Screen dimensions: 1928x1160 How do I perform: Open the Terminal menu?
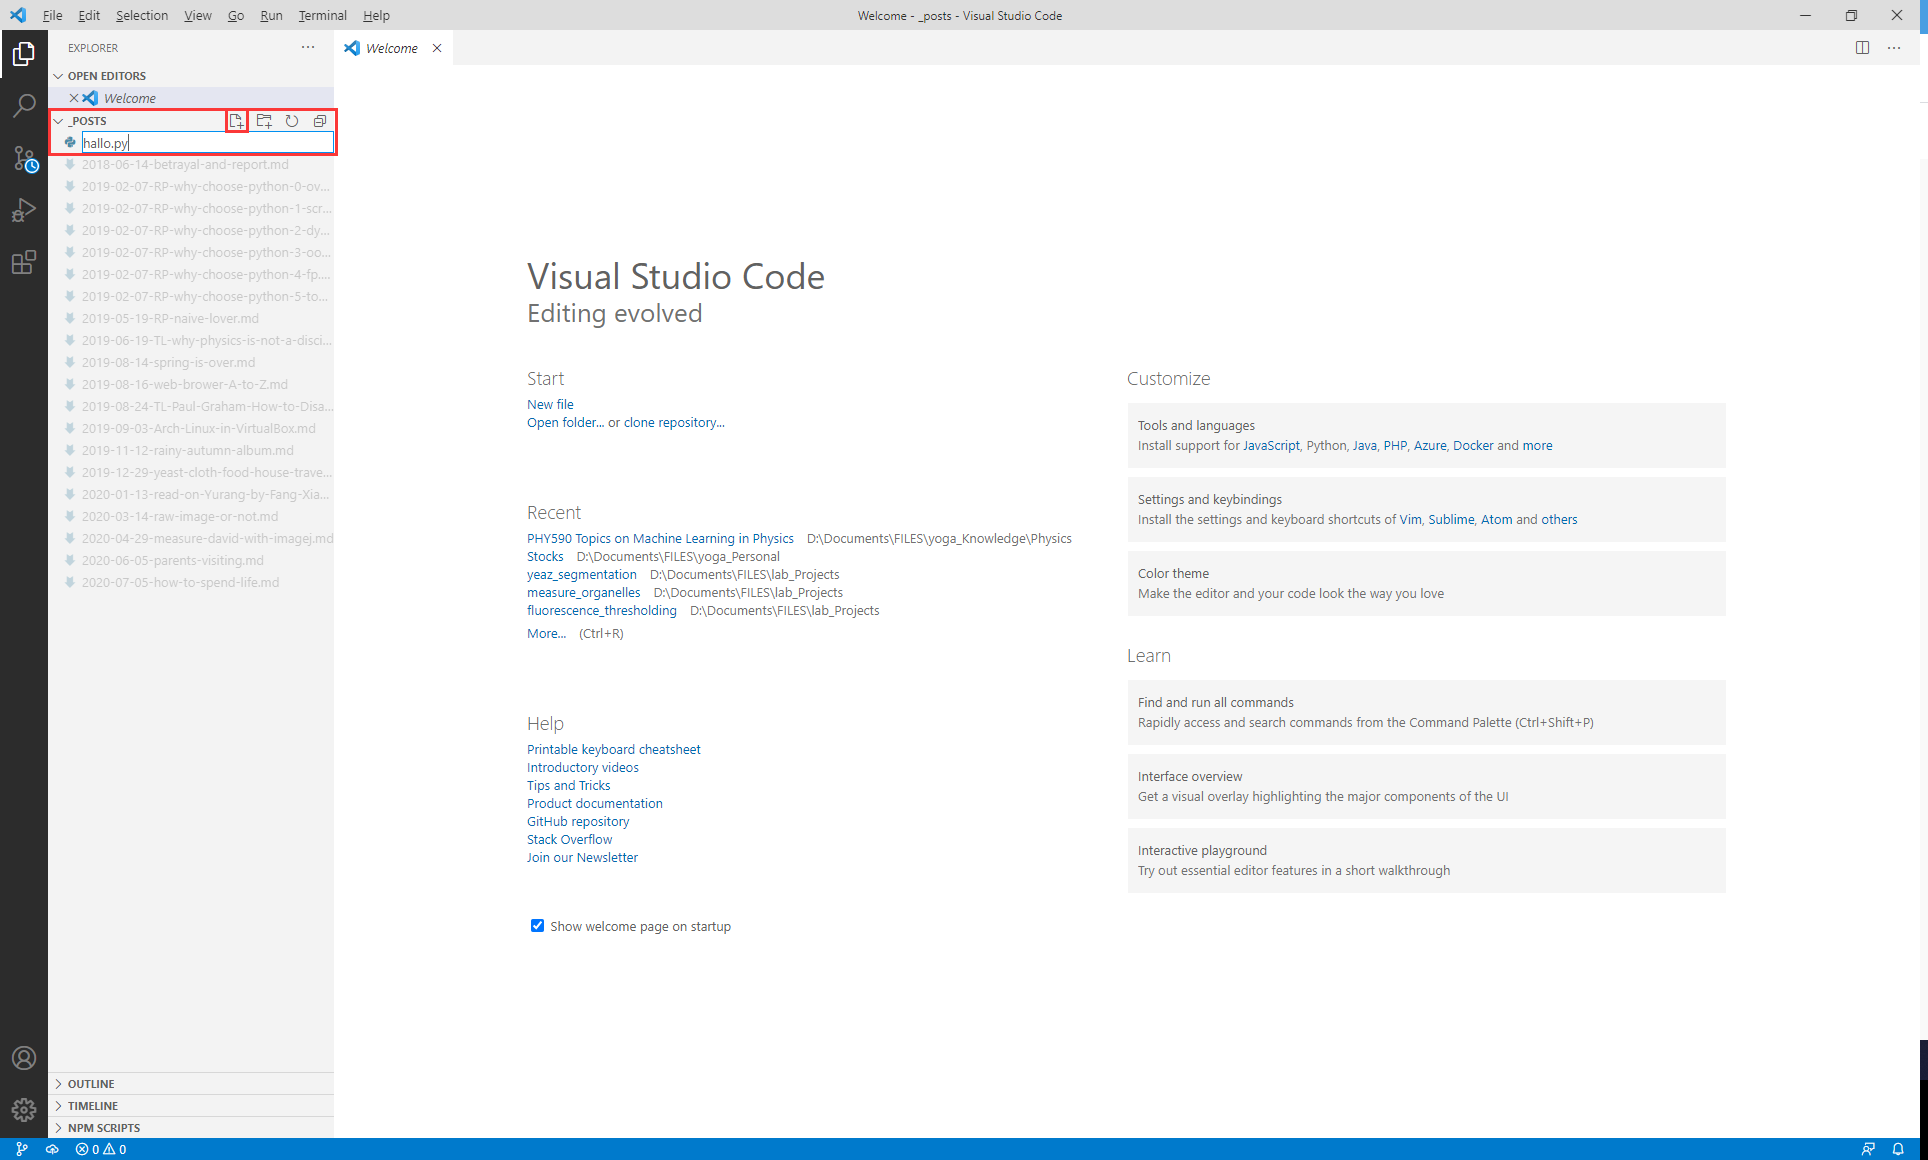click(x=322, y=15)
